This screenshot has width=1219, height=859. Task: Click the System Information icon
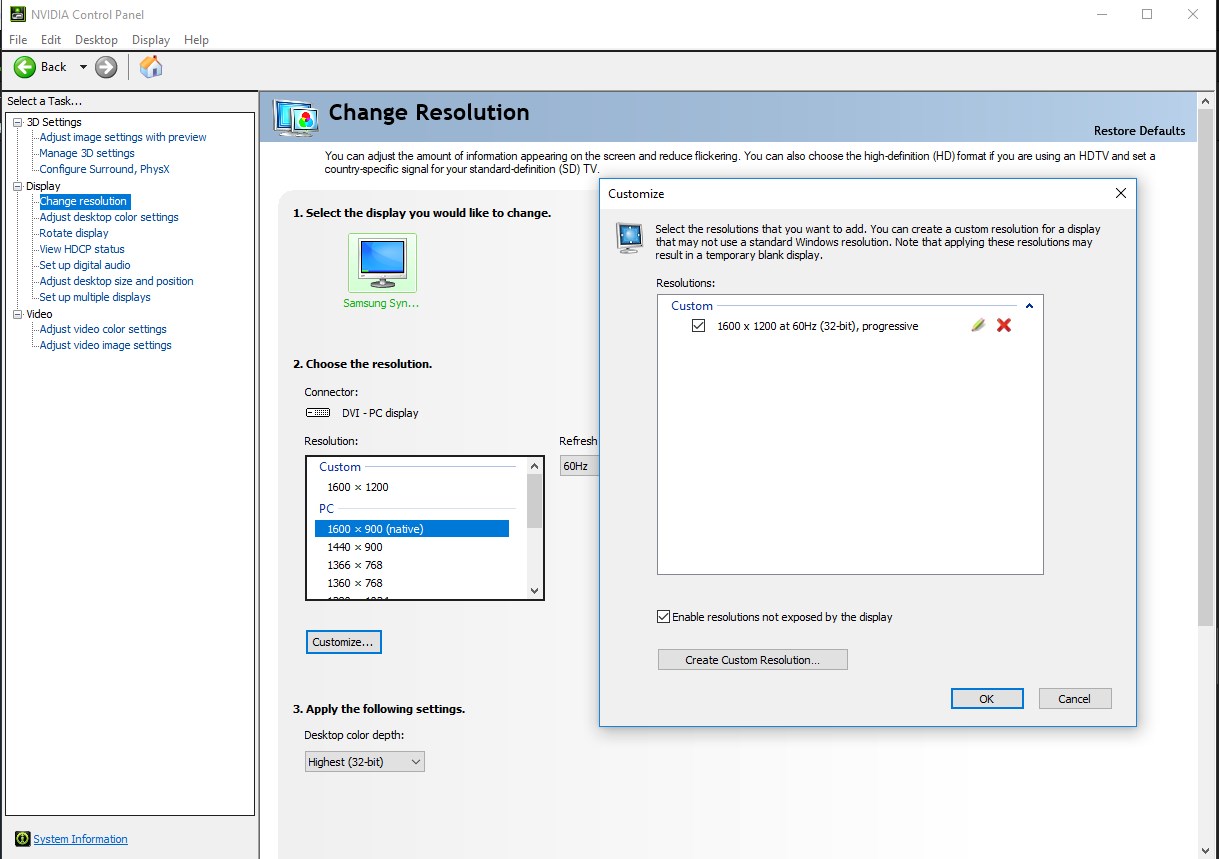point(22,839)
